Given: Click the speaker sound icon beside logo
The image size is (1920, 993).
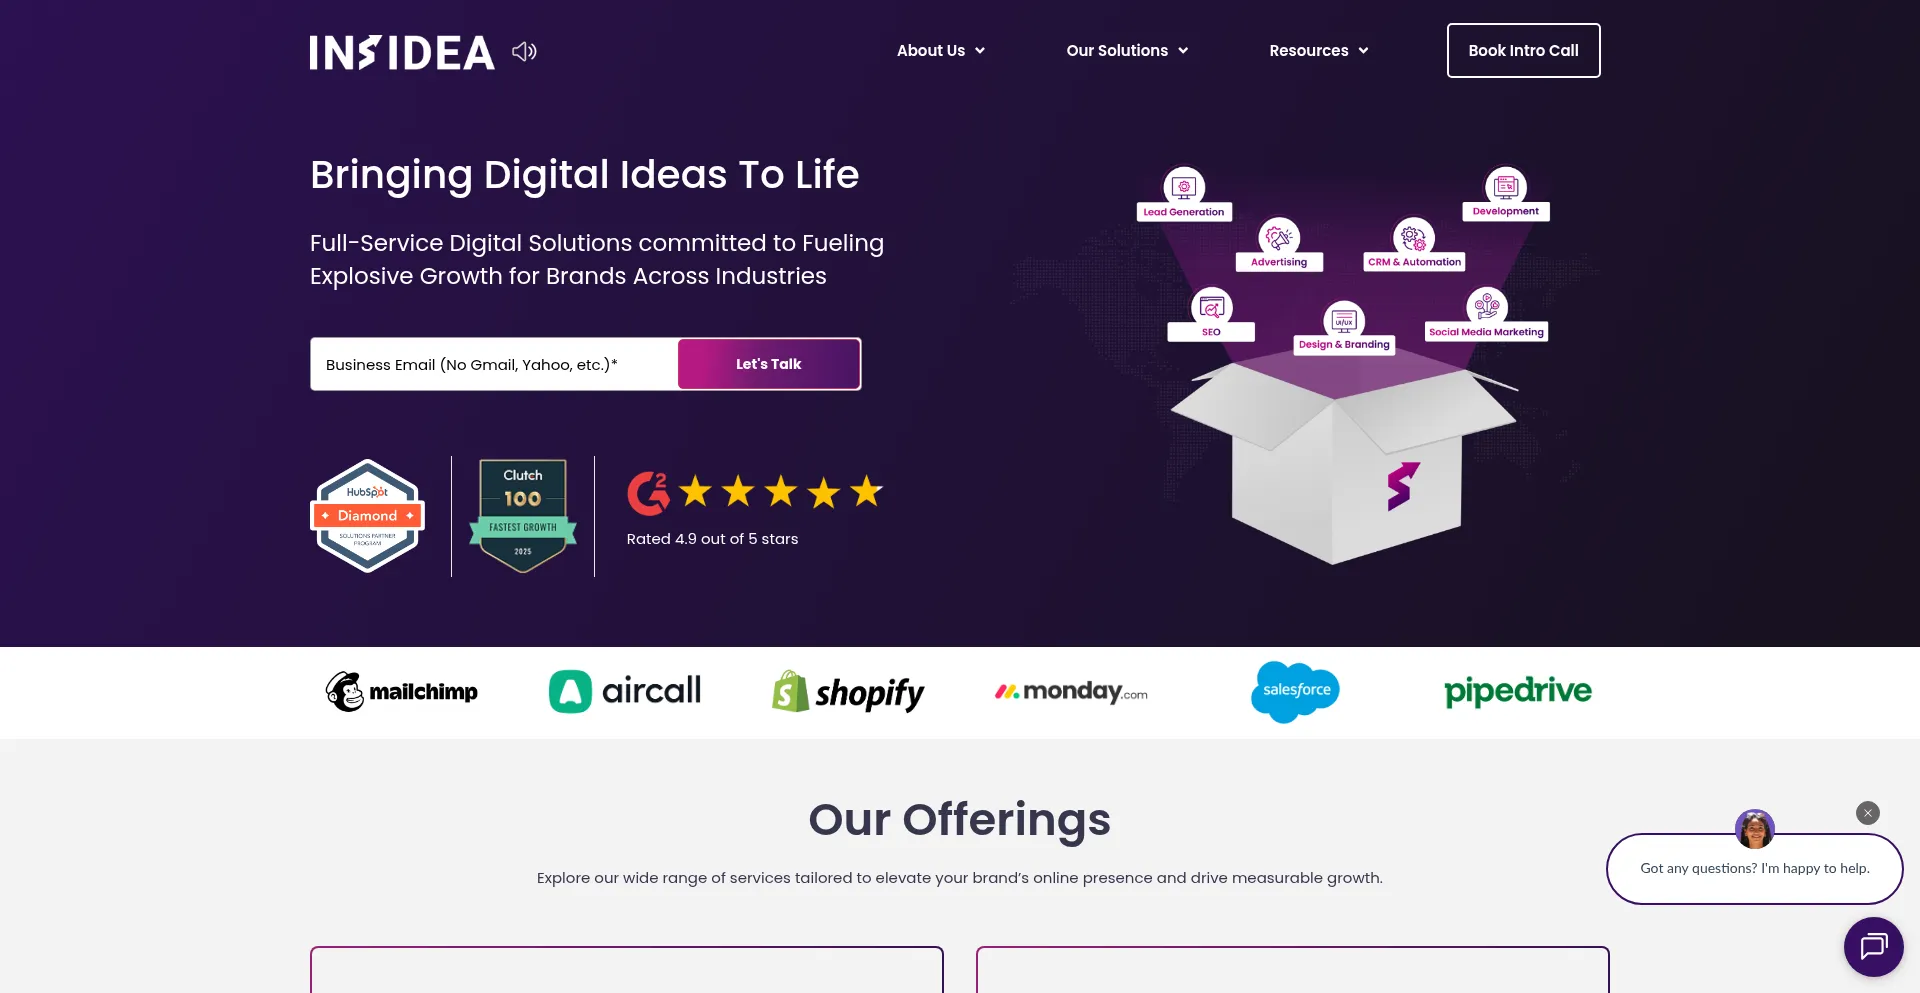Looking at the screenshot, I should coord(524,51).
